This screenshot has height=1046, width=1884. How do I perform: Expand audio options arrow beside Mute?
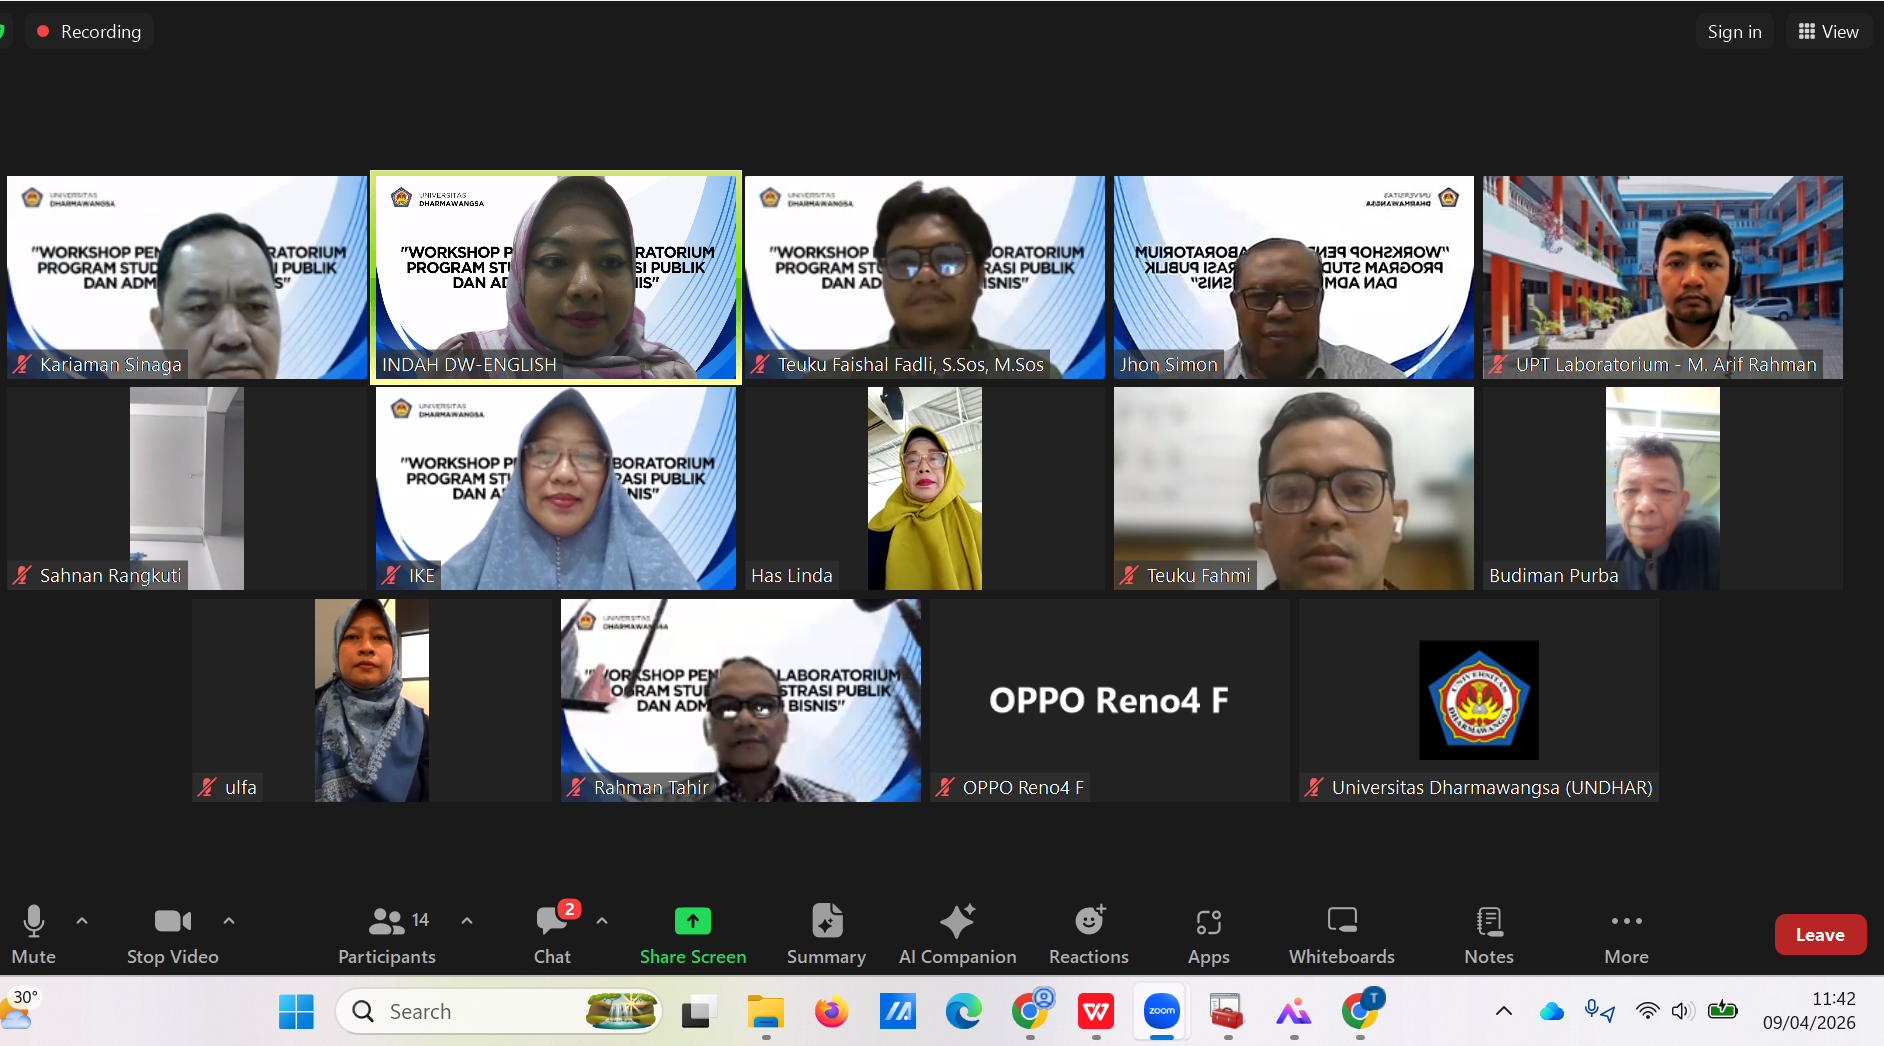click(x=82, y=921)
